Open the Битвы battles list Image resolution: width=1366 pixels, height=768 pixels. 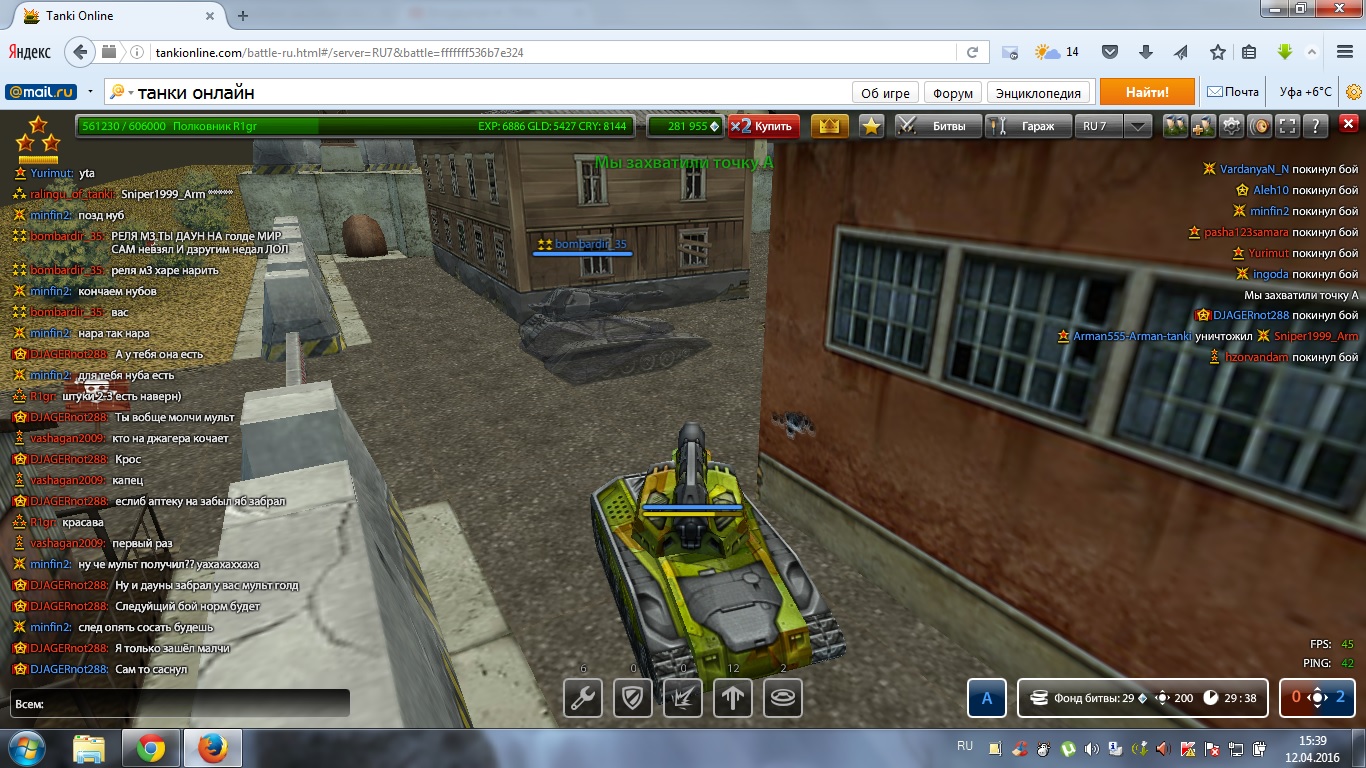(936, 126)
